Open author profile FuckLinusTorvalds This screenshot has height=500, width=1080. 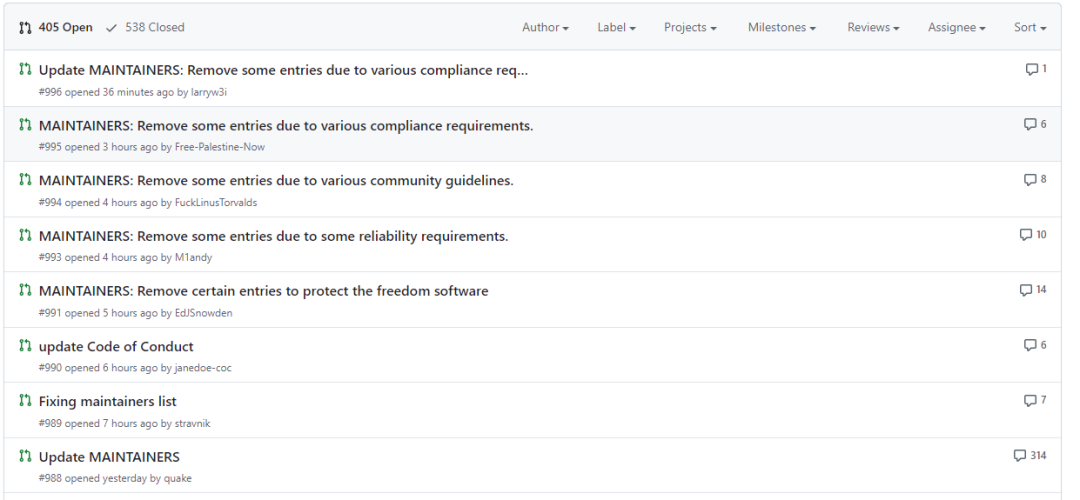[x=216, y=202]
